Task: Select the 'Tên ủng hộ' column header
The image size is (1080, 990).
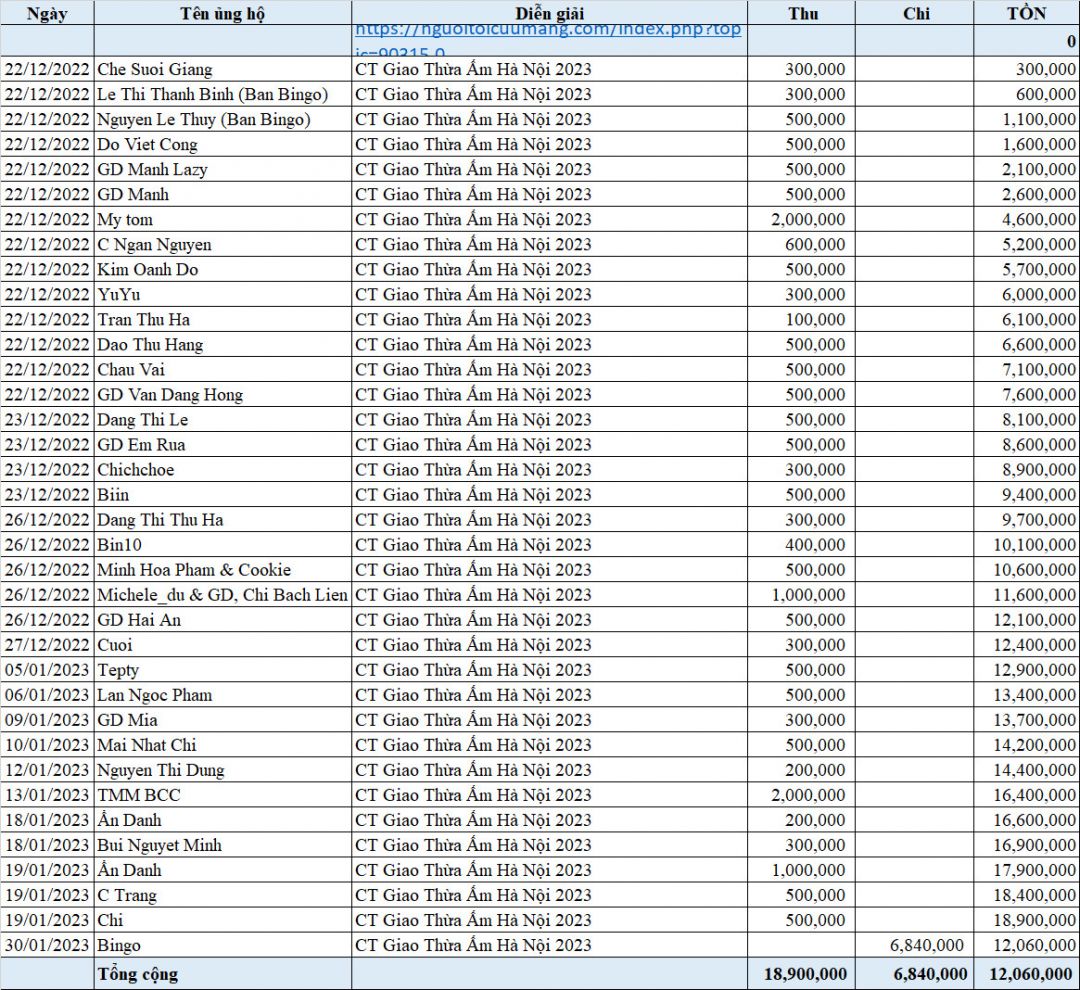Action: click(222, 13)
